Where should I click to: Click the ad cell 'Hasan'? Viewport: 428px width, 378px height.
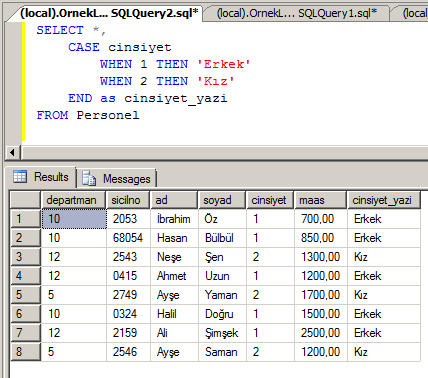[174, 238]
